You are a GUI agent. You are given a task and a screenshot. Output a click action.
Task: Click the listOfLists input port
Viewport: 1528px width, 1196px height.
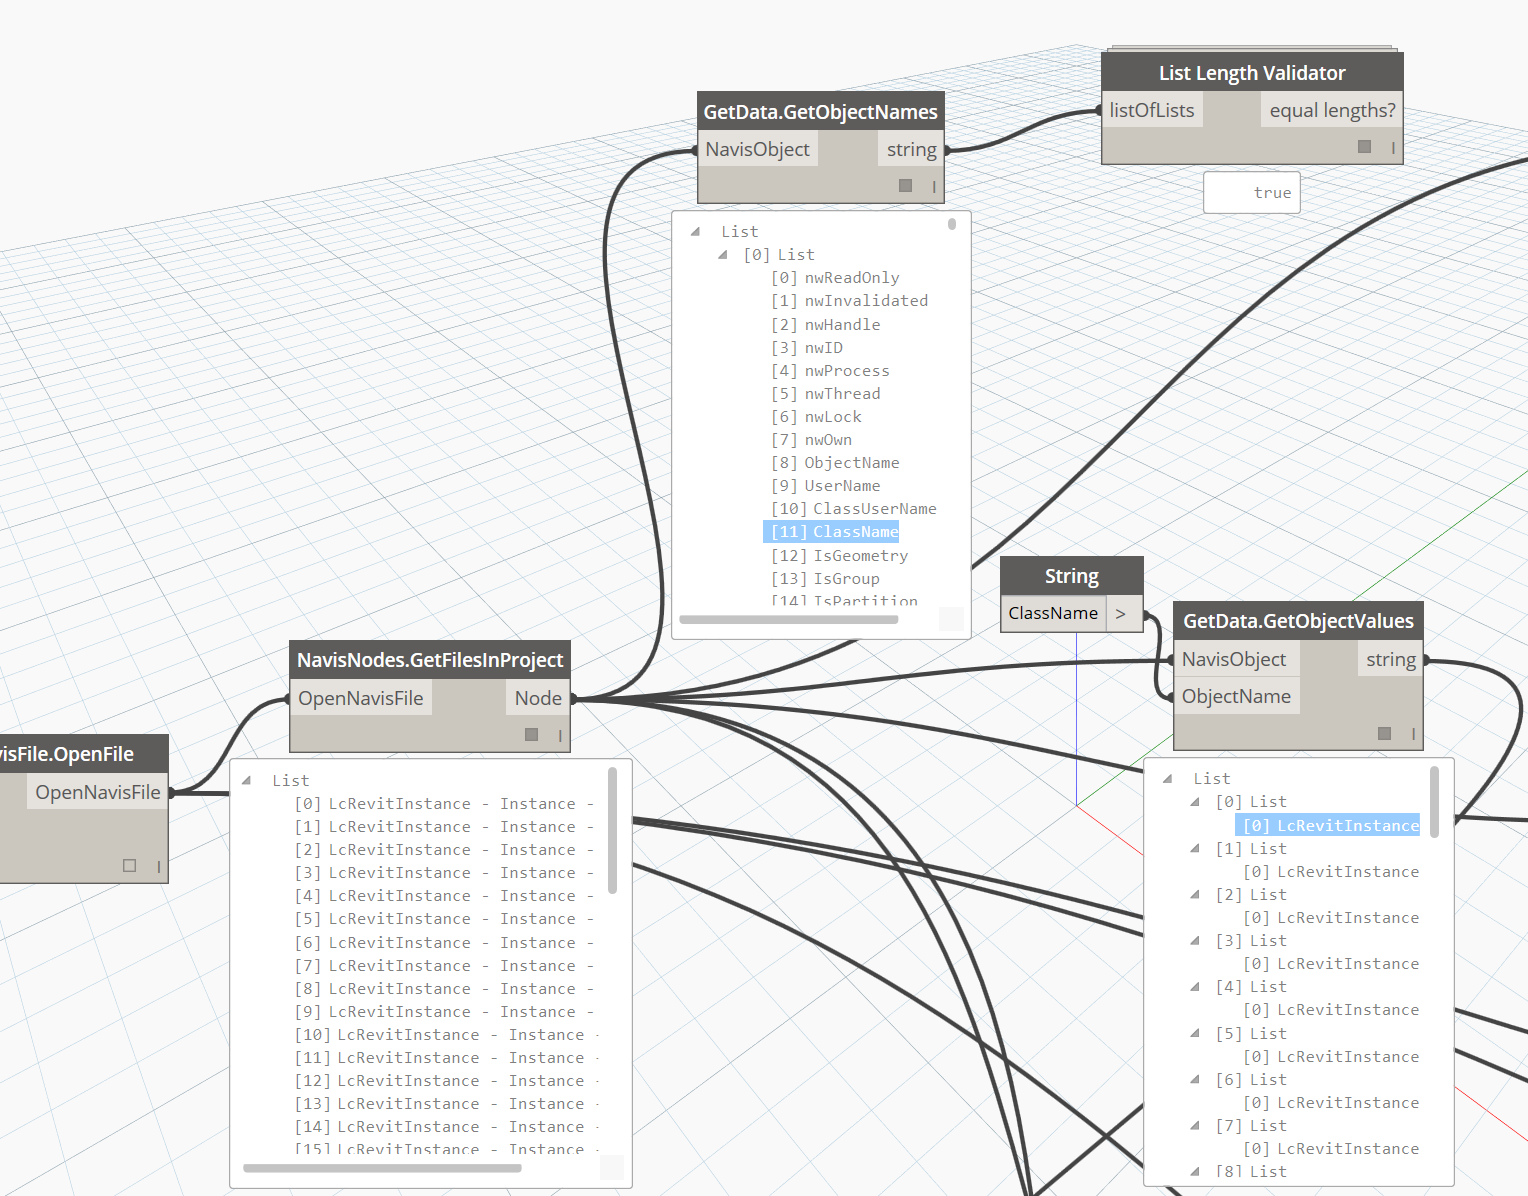tap(1151, 110)
